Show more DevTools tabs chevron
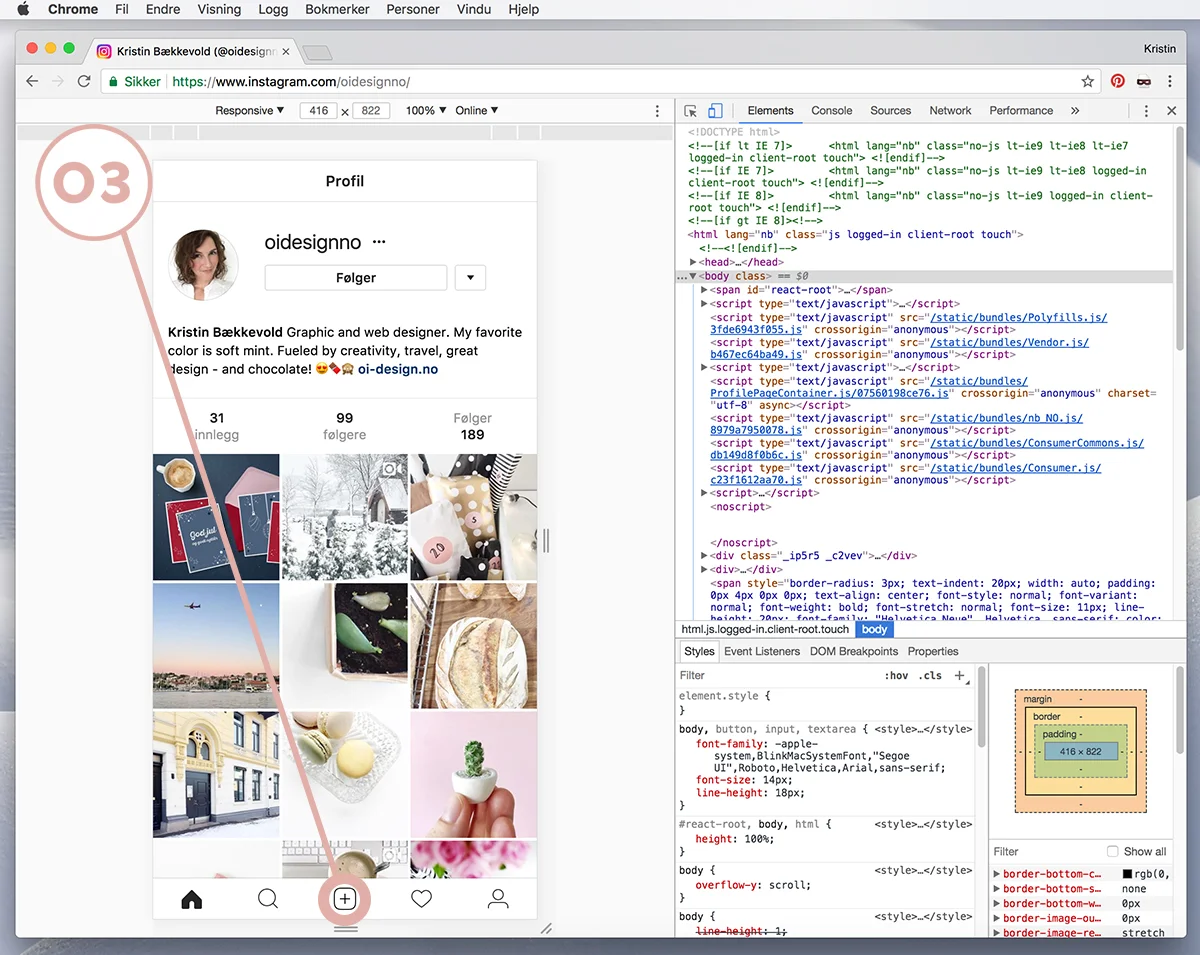 [1075, 111]
